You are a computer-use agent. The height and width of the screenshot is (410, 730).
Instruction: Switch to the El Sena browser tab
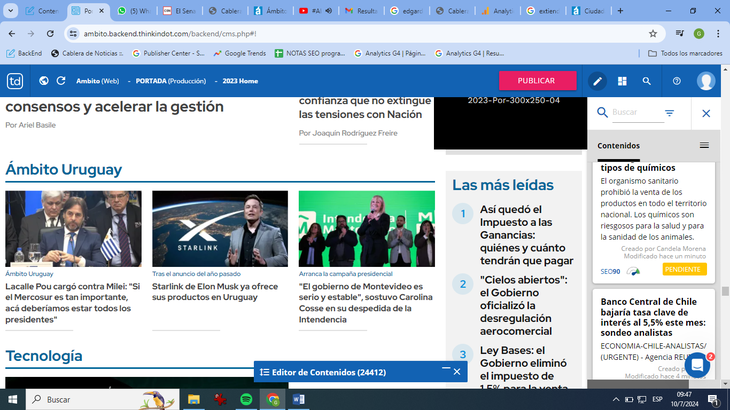pyautogui.click(x=179, y=11)
